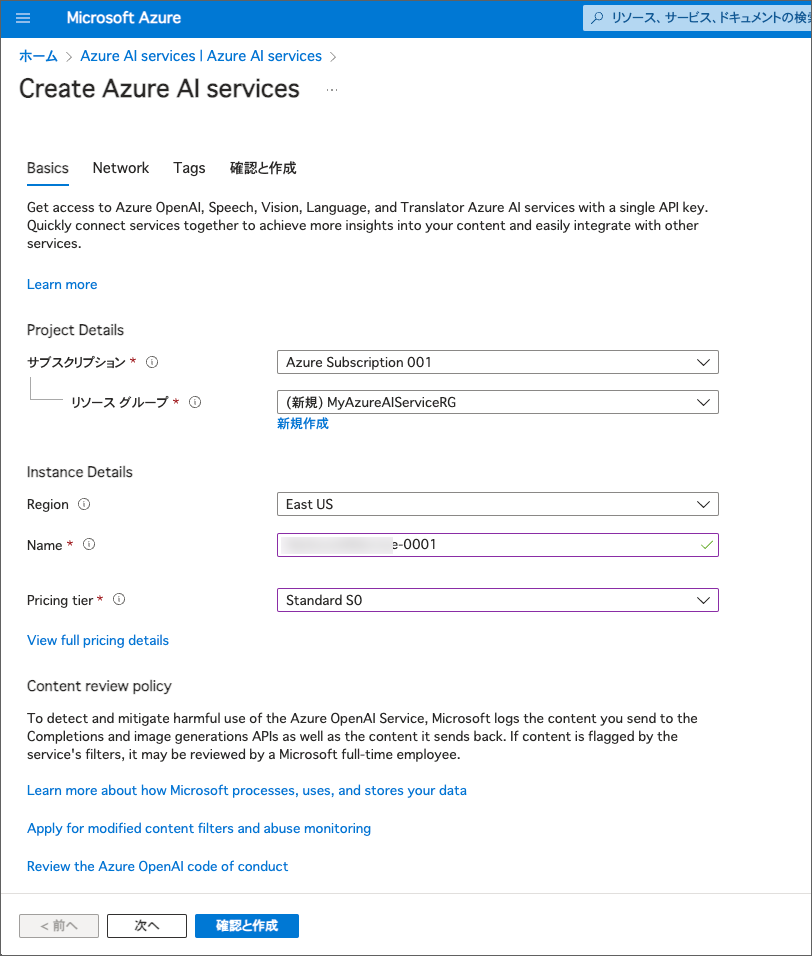Show info tooltip for Pricing tier
Viewport: 812px width, 956px height.
pos(119,599)
